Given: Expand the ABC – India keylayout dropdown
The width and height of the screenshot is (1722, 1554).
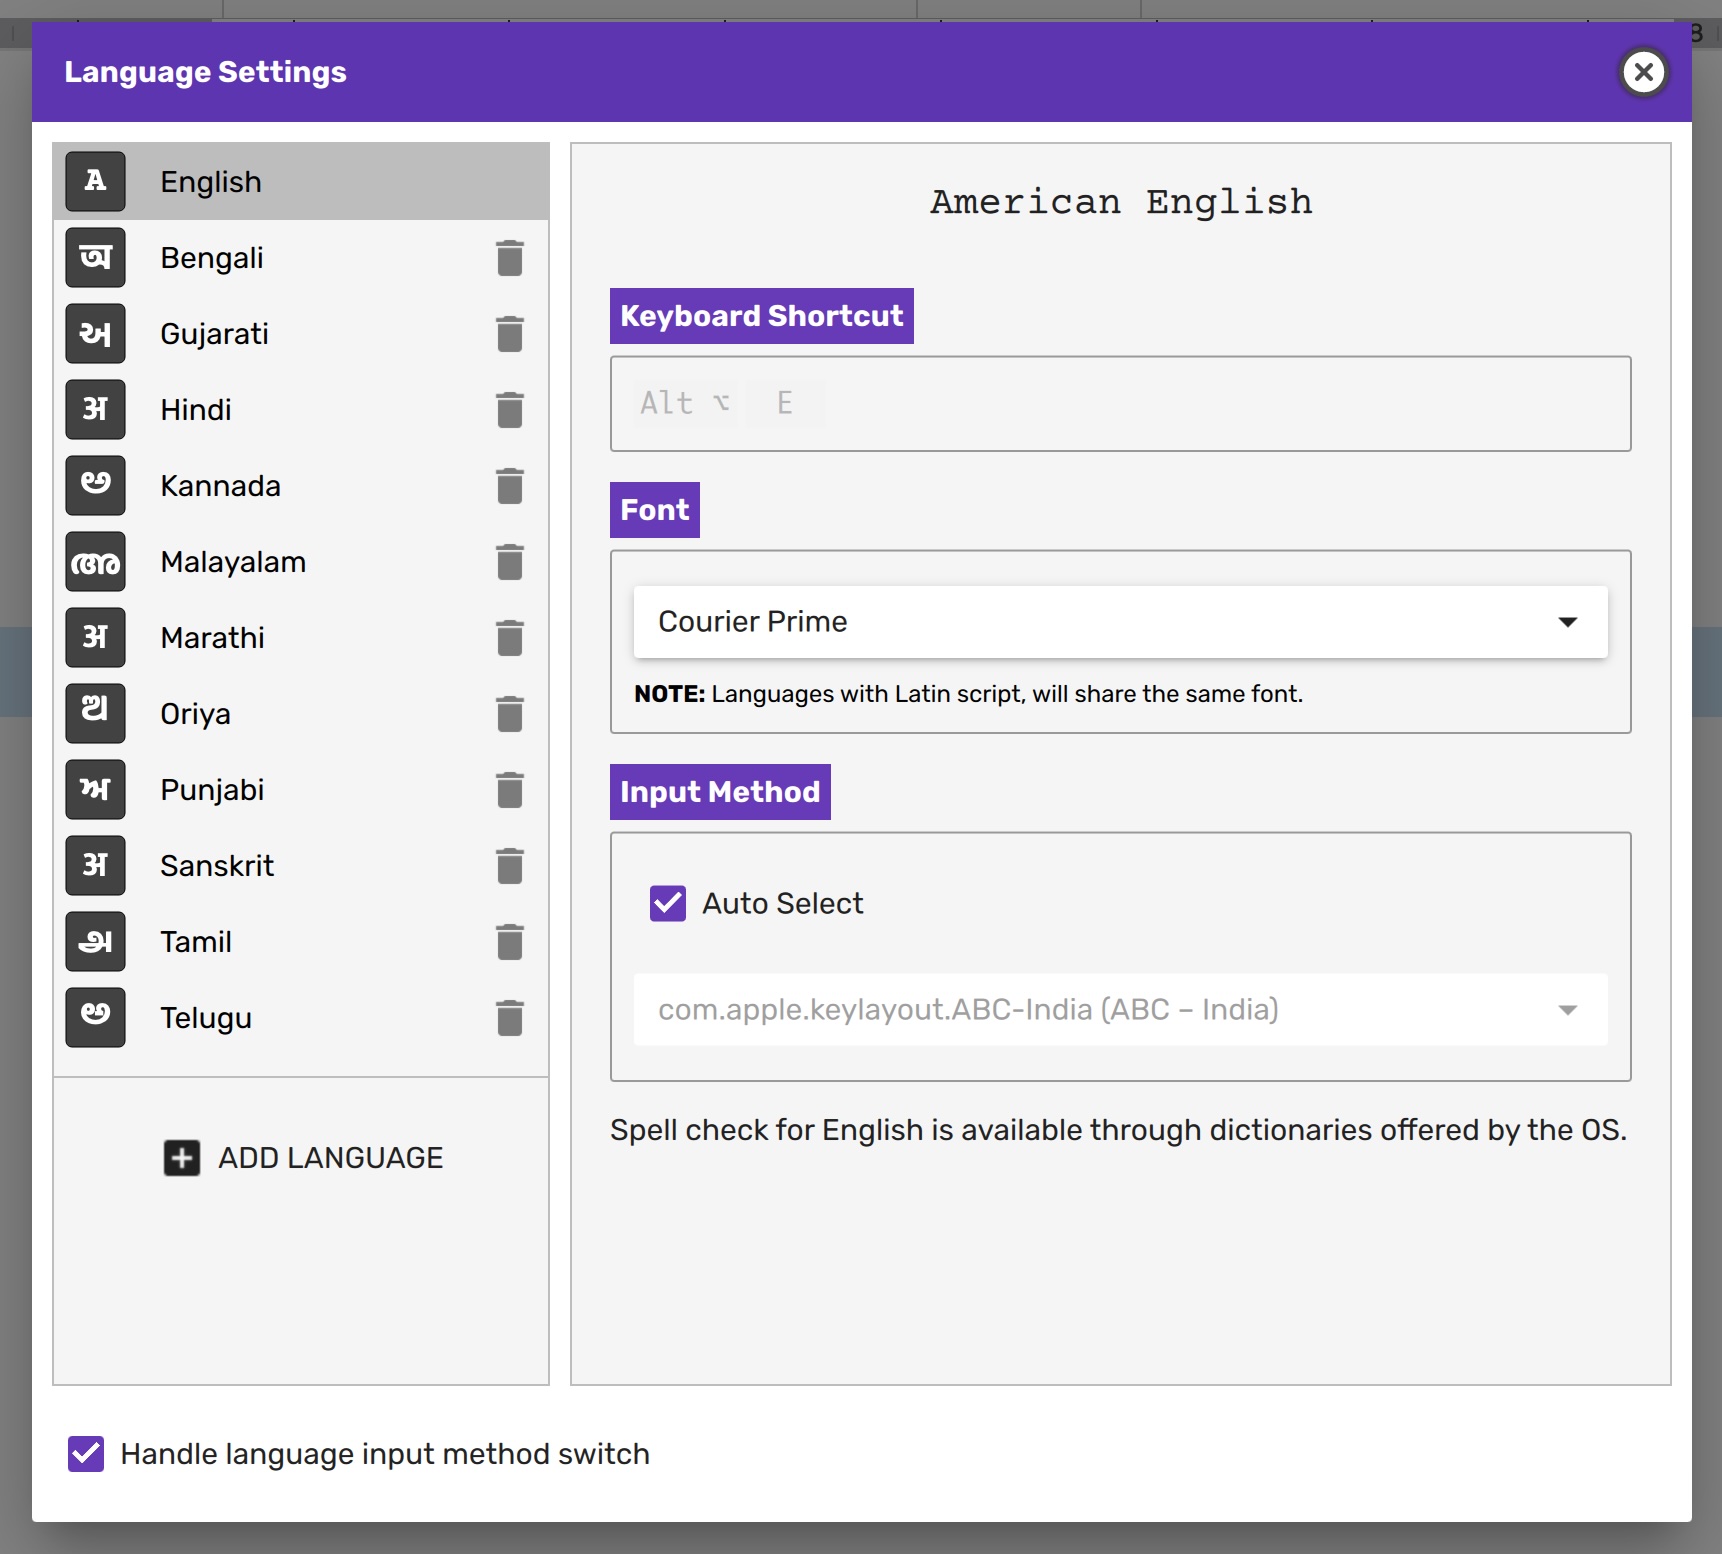Looking at the screenshot, I should pos(1120,1010).
